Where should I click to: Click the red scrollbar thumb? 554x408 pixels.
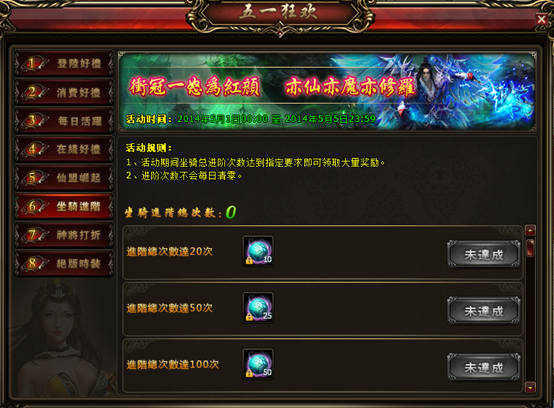coord(530,248)
